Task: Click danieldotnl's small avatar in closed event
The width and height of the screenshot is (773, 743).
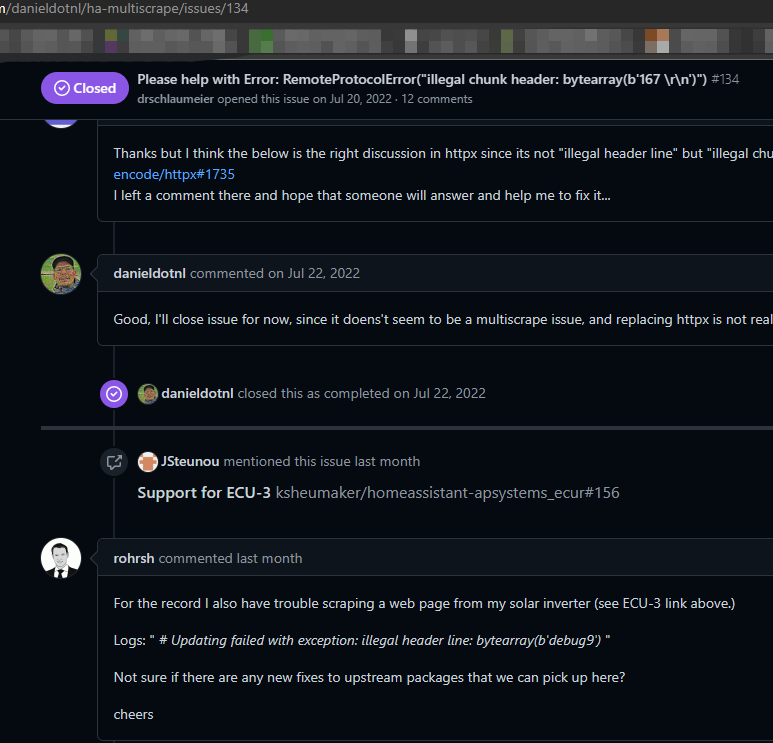Action: (x=148, y=393)
